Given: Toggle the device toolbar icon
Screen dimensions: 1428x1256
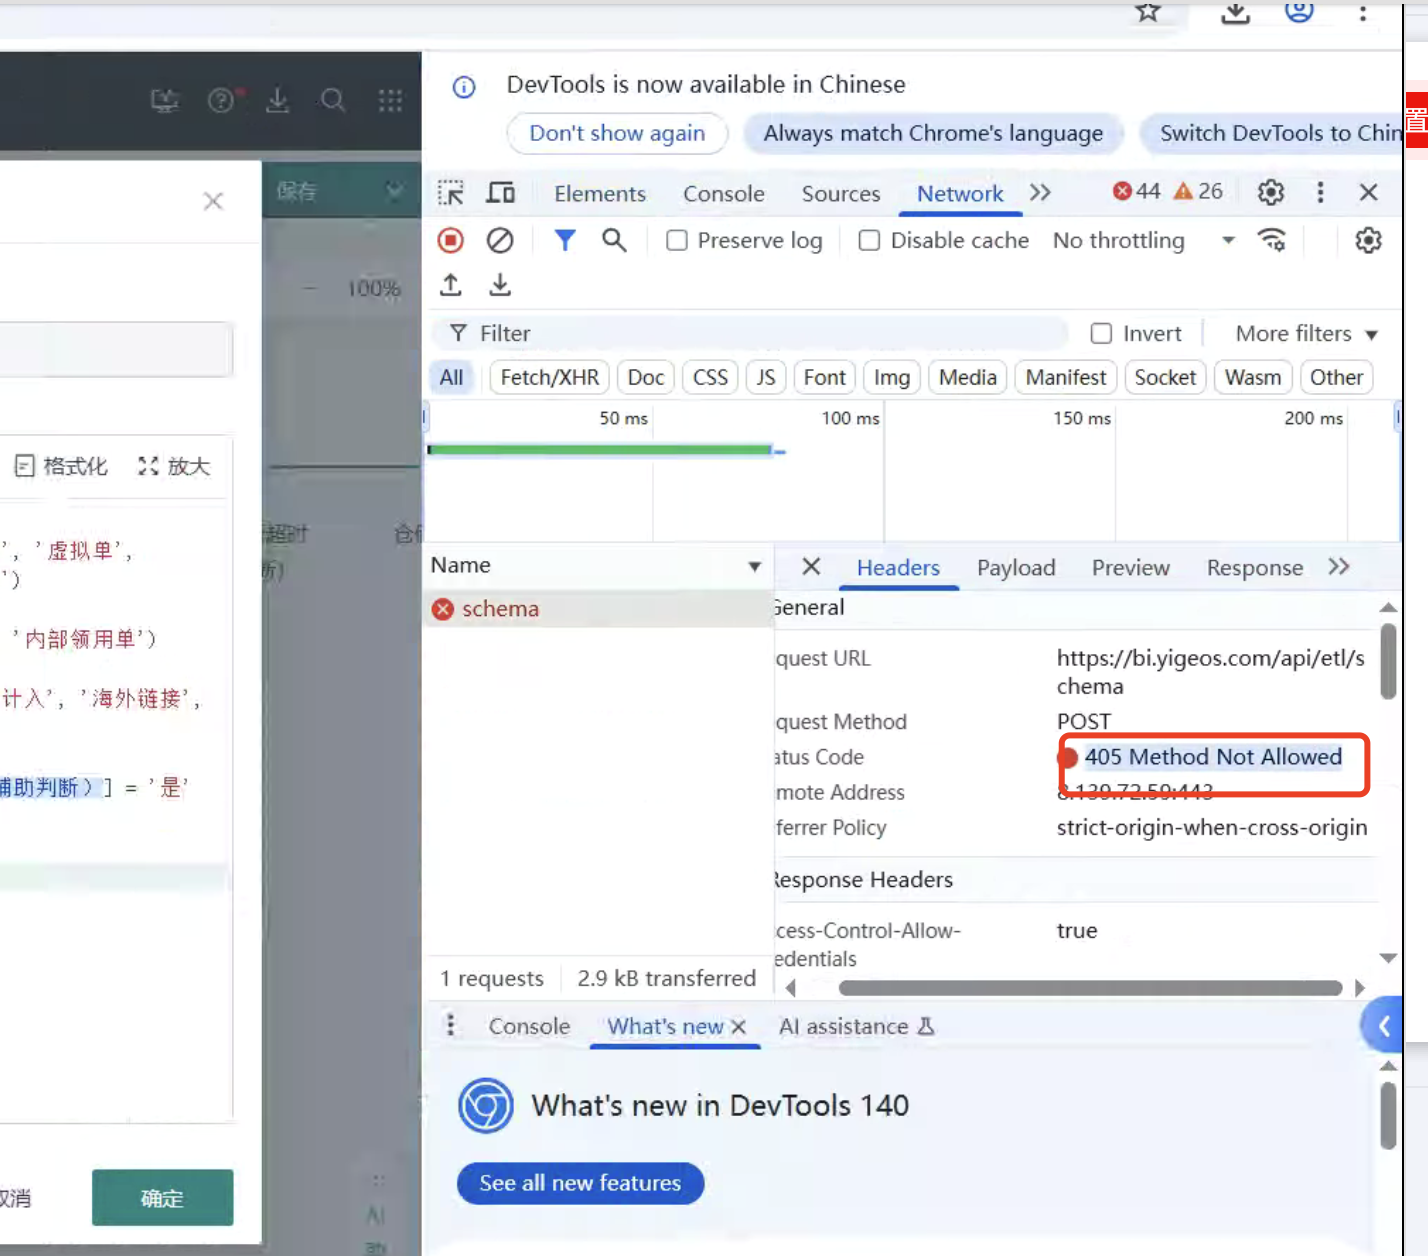Looking at the screenshot, I should [x=500, y=192].
